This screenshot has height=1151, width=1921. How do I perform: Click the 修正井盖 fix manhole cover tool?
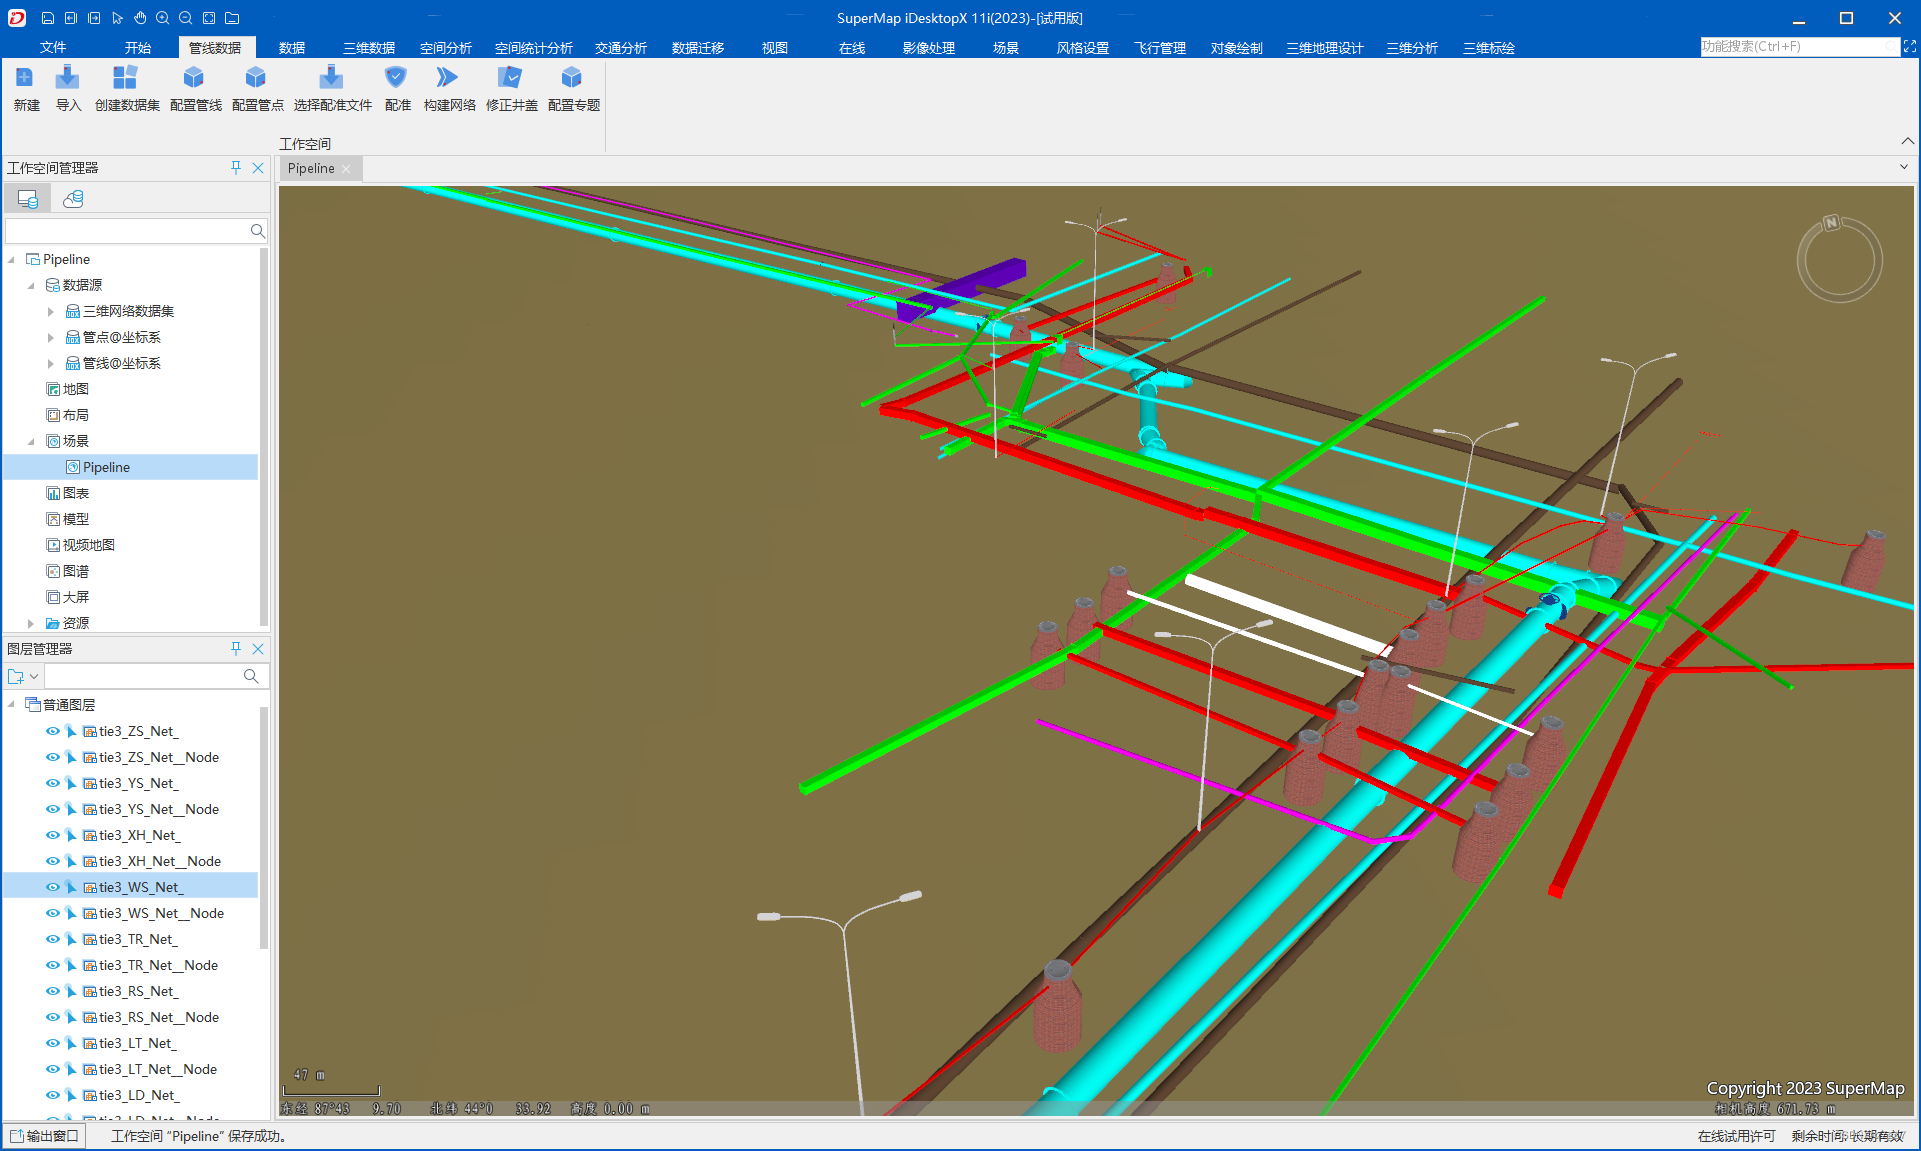point(511,88)
